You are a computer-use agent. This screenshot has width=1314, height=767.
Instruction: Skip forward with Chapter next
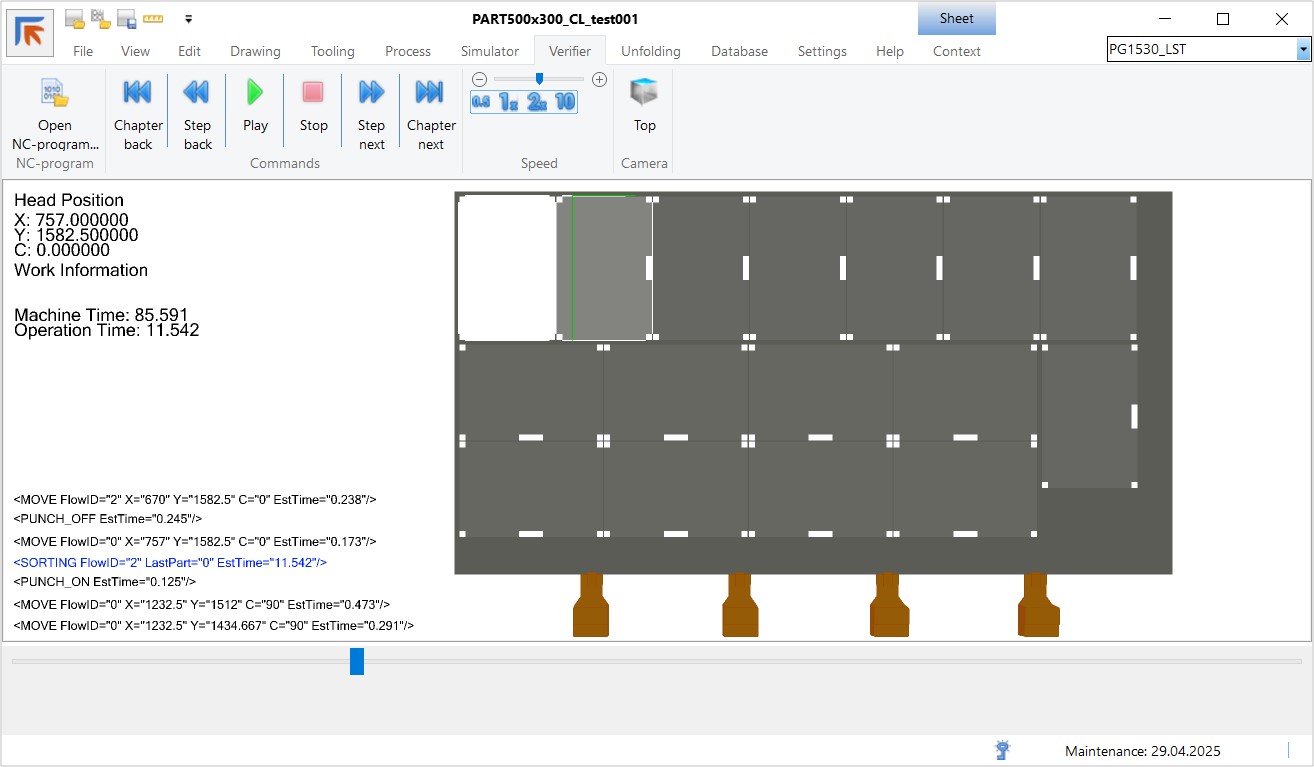[430, 94]
